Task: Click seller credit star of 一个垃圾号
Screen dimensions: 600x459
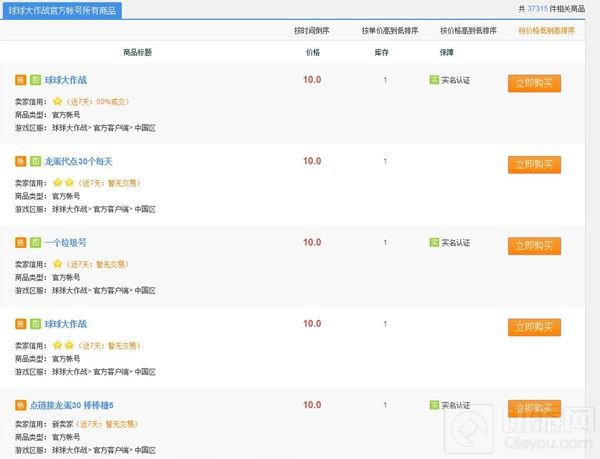Action: coord(57,264)
